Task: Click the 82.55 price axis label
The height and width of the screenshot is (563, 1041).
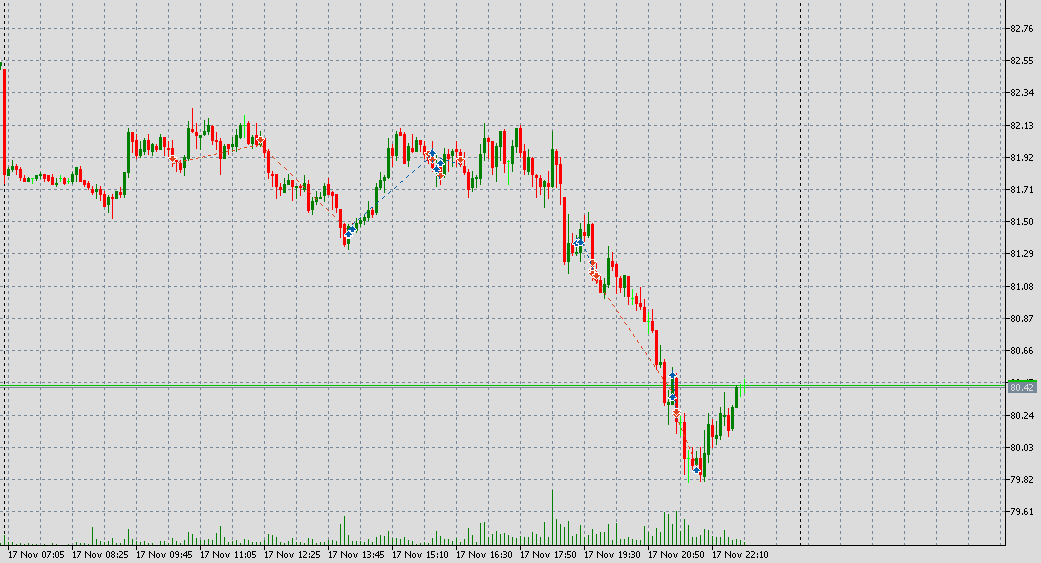Action: (1021, 60)
